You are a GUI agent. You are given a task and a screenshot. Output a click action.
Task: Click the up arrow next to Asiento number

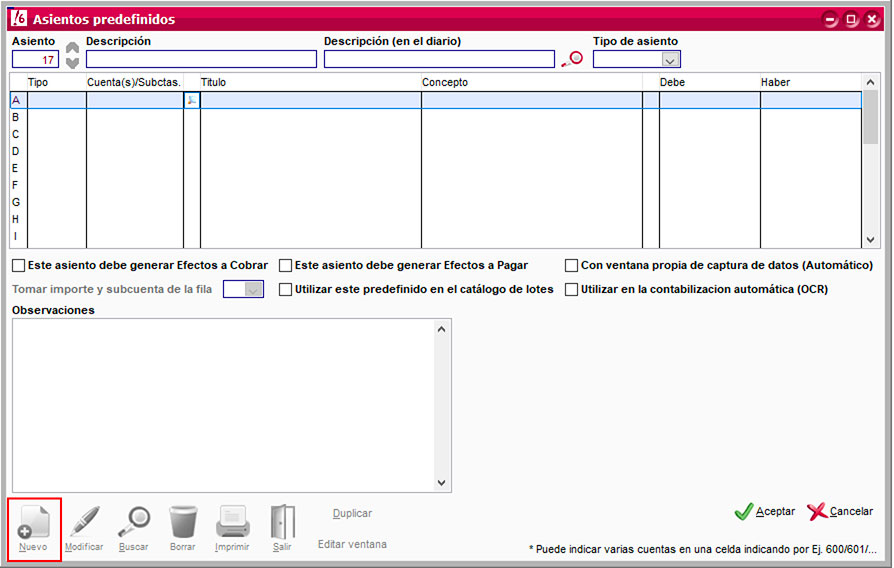tap(72, 47)
